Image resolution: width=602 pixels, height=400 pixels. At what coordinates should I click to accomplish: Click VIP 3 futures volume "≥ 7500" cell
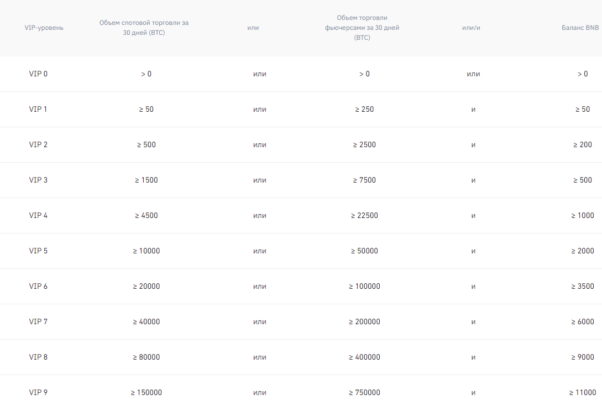click(364, 180)
